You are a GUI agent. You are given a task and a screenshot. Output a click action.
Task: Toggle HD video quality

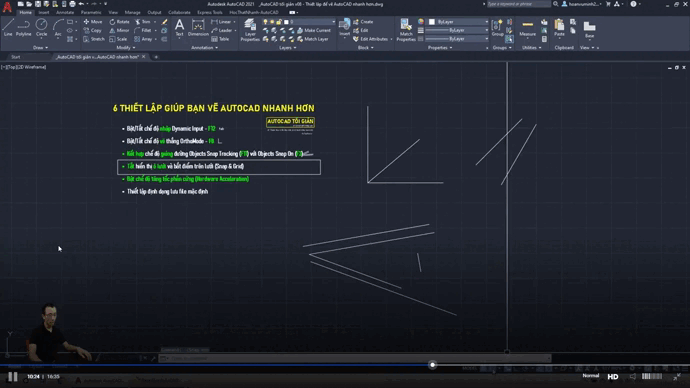[x=613, y=377]
